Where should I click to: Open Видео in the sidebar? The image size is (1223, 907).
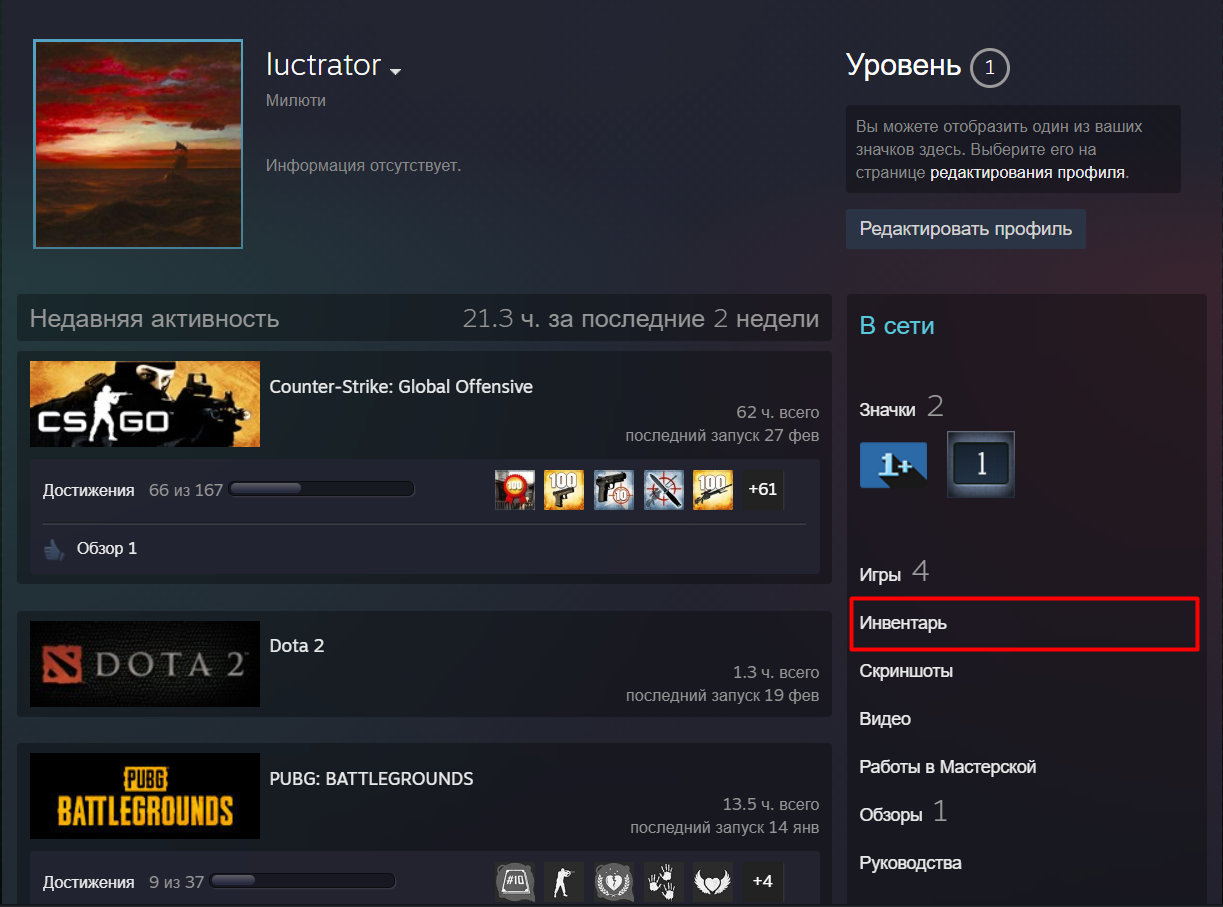(x=885, y=719)
